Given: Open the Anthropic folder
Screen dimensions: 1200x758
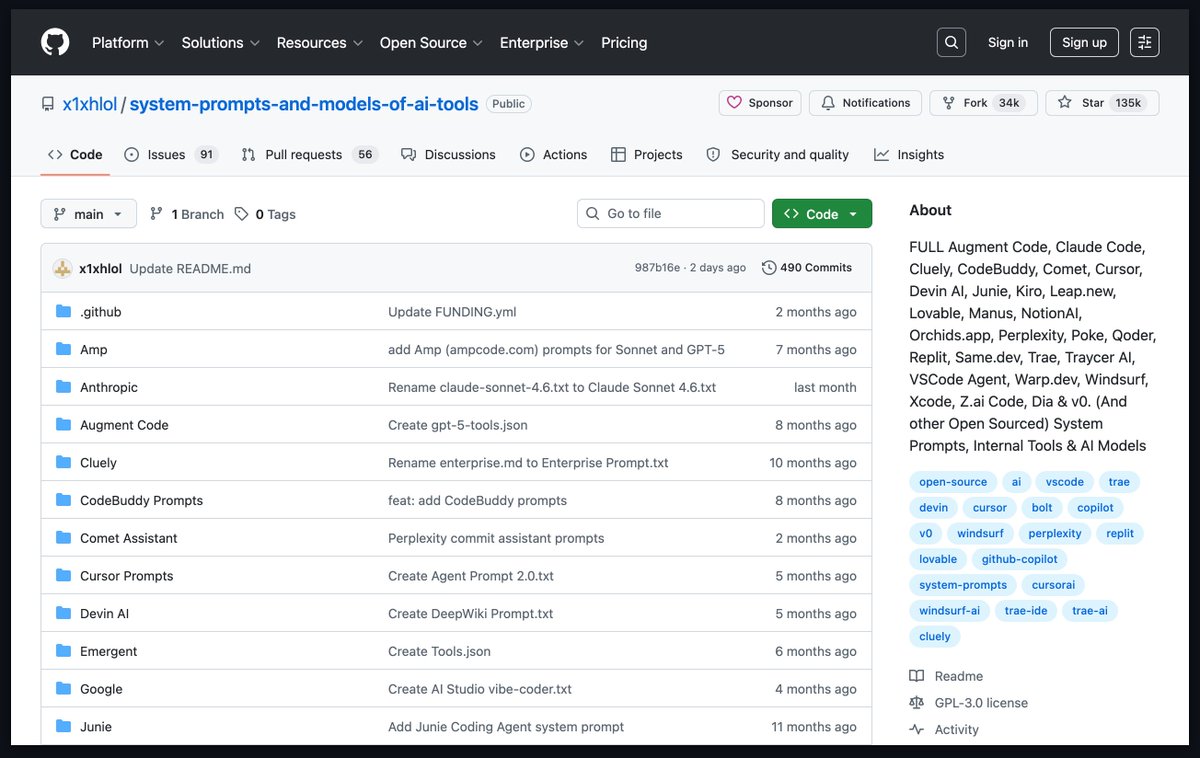Looking at the screenshot, I should 109,387.
